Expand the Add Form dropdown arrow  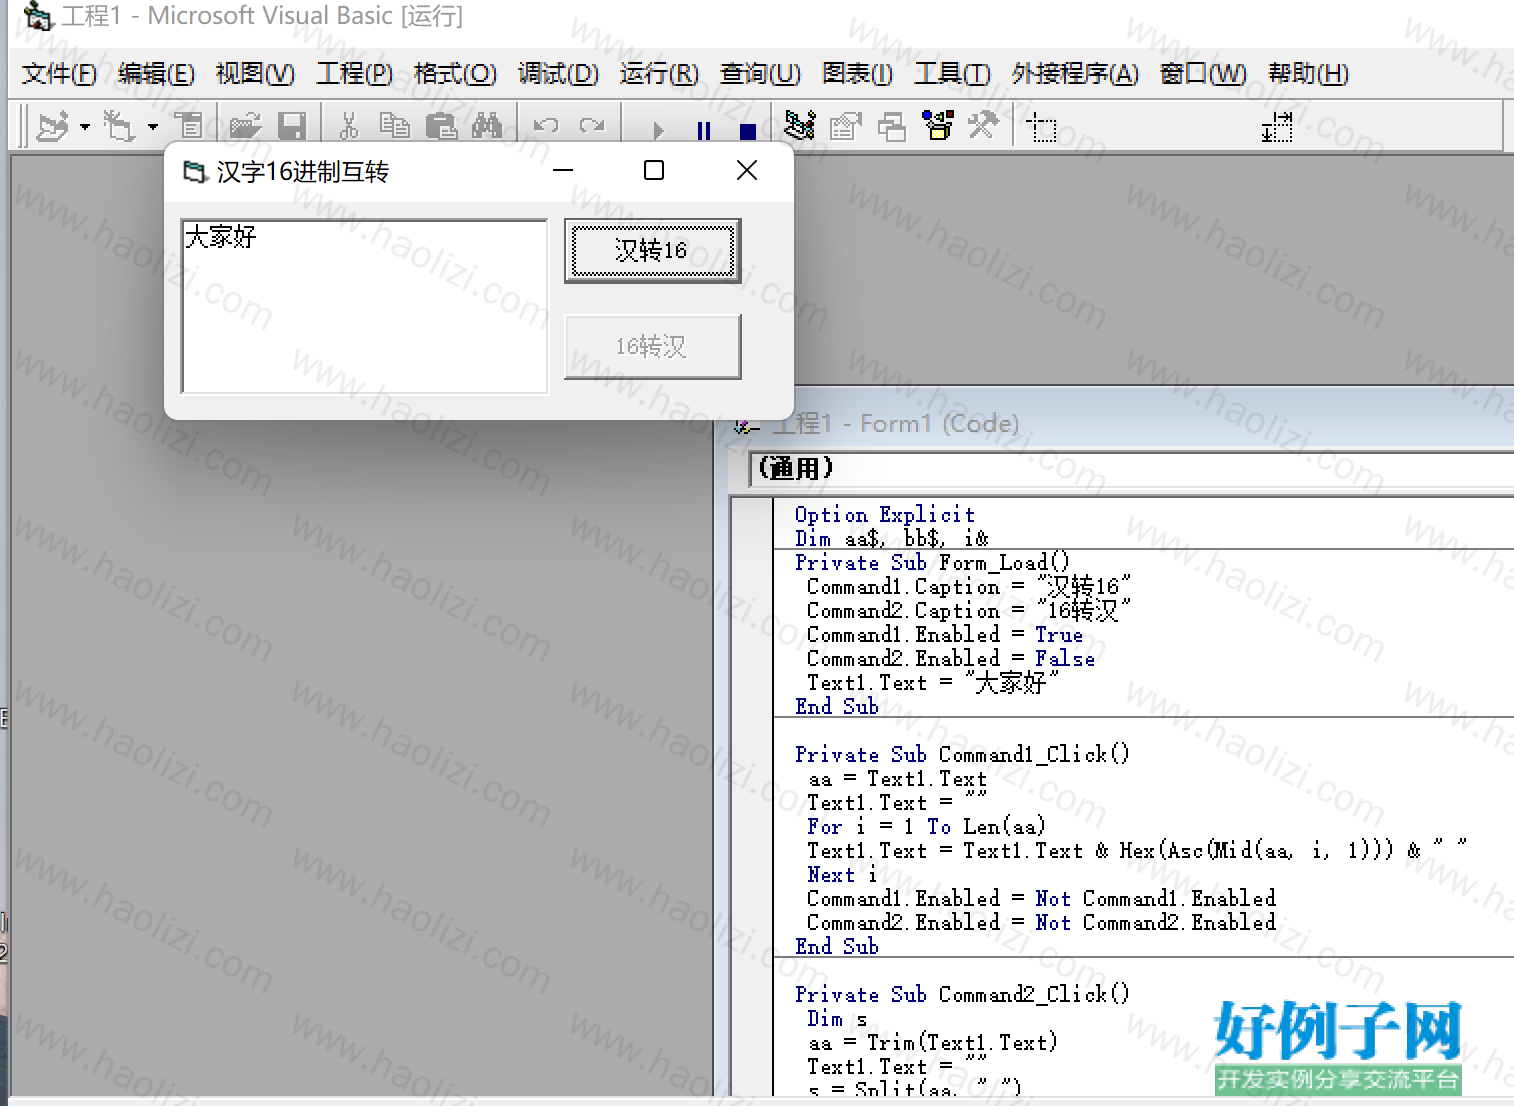(153, 127)
